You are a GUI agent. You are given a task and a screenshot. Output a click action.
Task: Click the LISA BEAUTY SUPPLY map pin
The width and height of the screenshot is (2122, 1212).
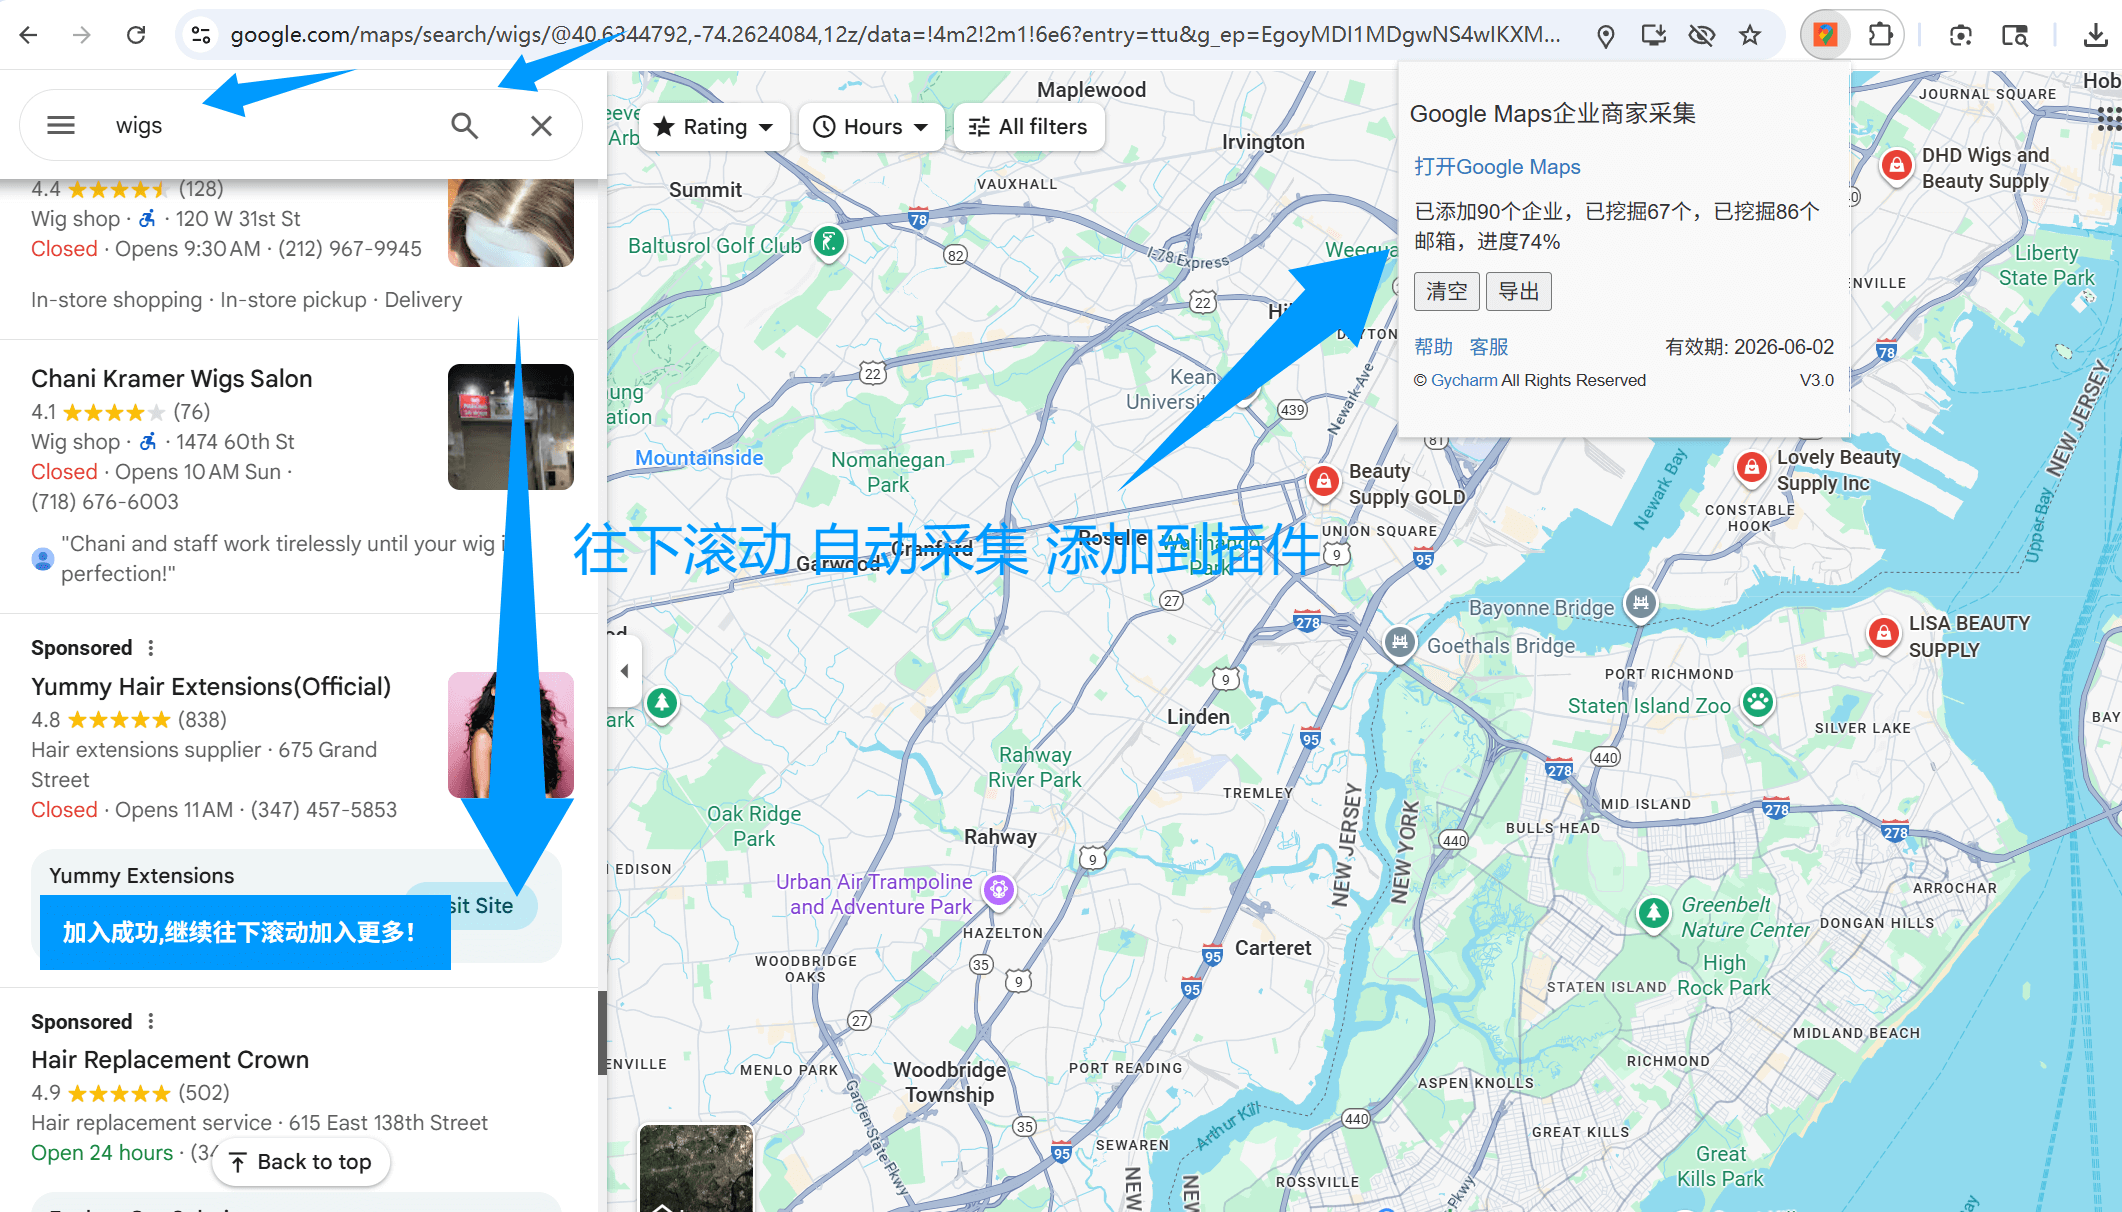click(x=1883, y=633)
